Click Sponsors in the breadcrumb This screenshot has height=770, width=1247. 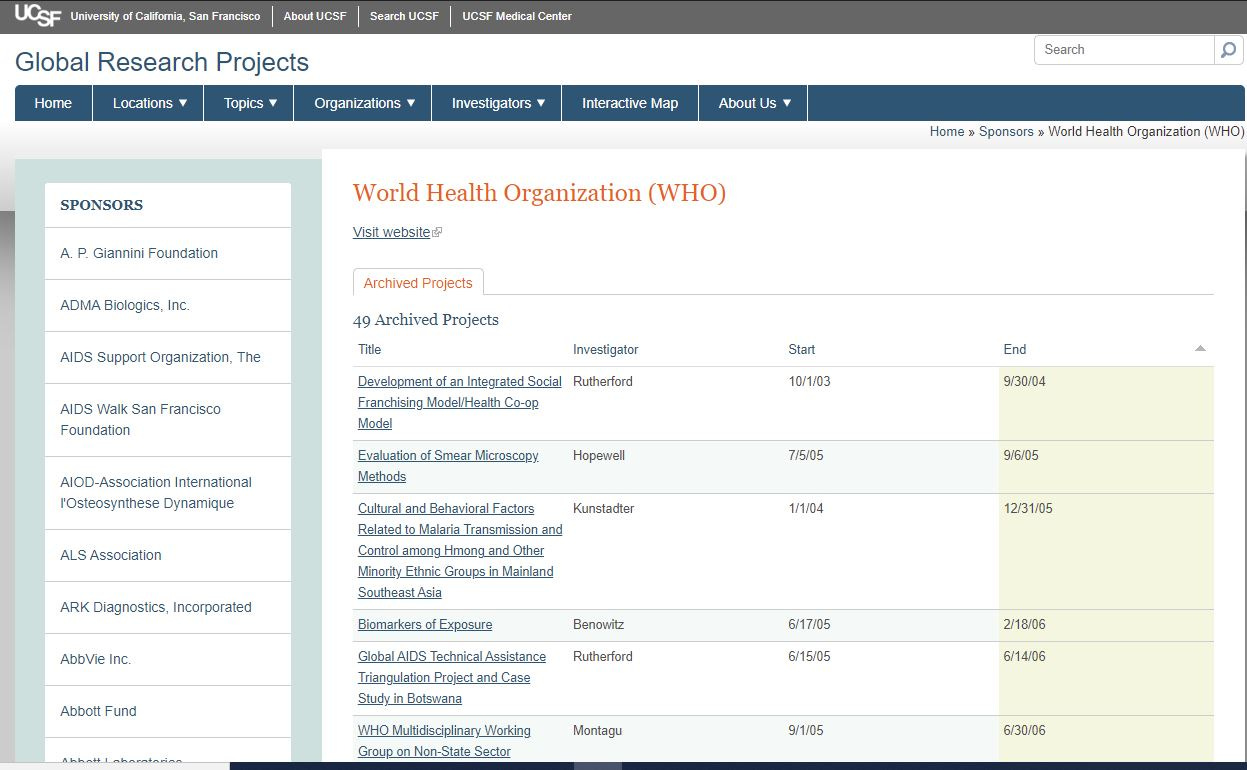(1006, 131)
